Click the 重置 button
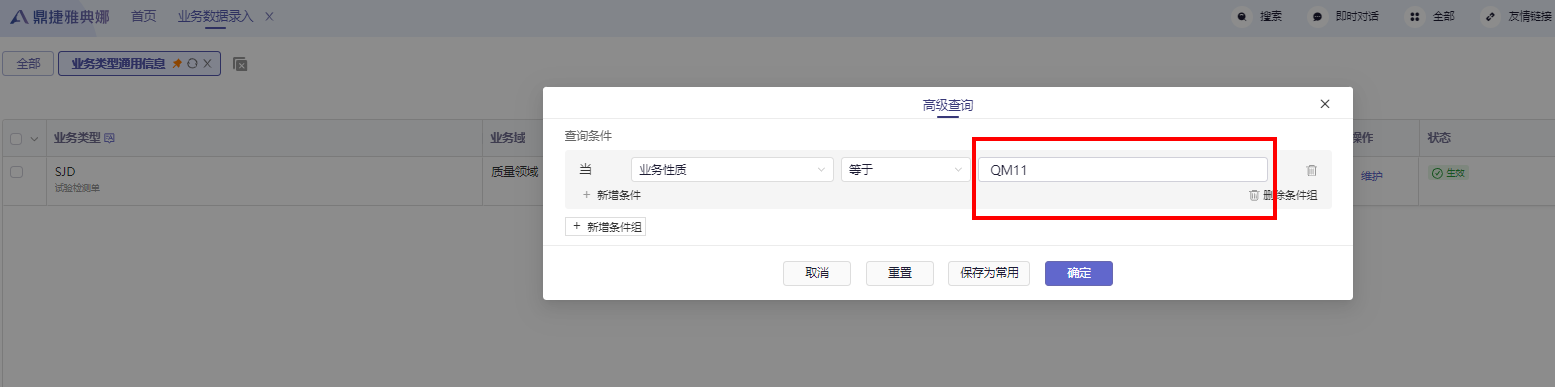 point(899,273)
